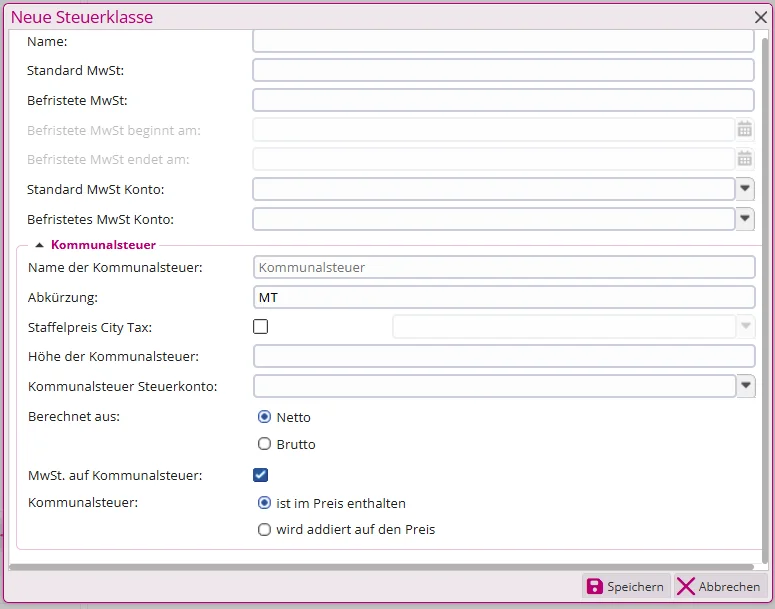Focus the Name der Kommunalsteuer field
The width and height of the screenshot is (775, 609).
pyautogui.click(x=504, y=267)
